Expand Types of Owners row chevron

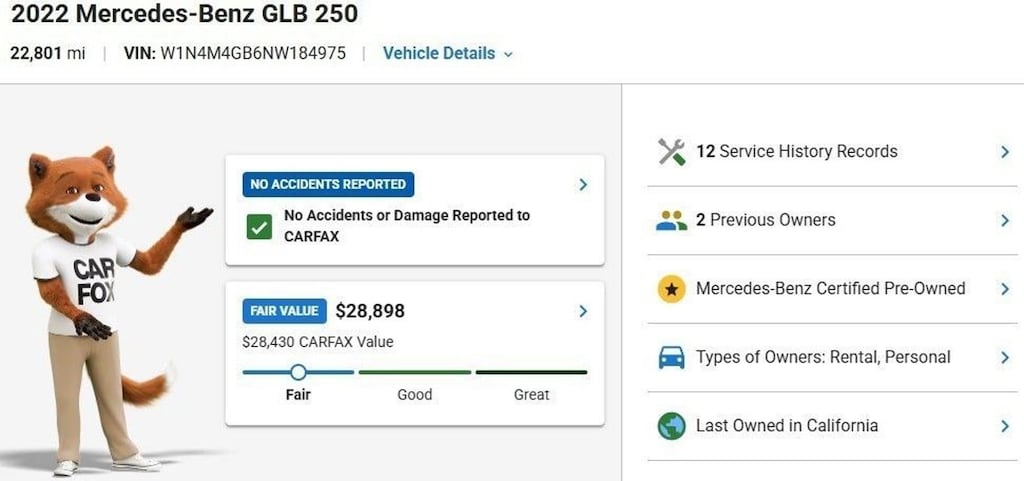1005,357
